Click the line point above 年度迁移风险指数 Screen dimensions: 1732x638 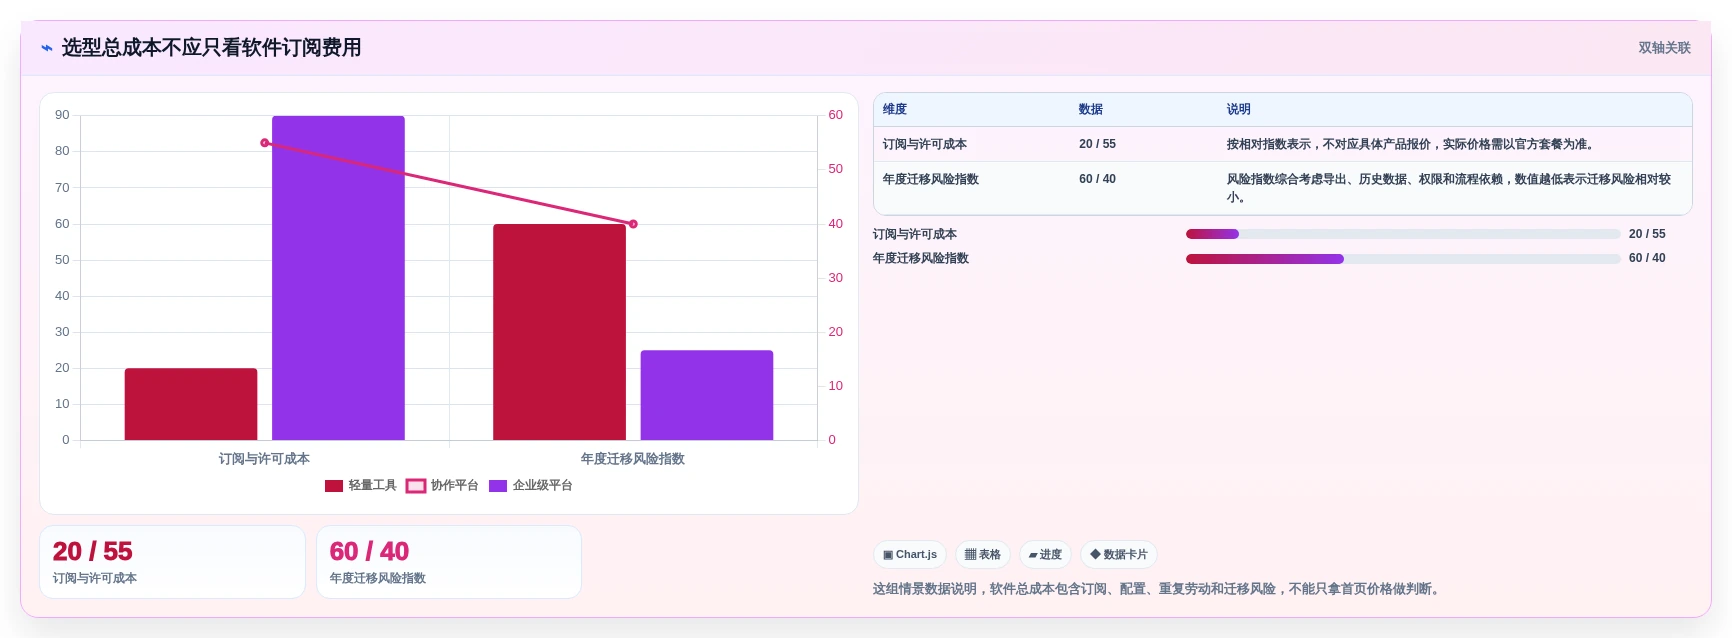pos(633,224)
